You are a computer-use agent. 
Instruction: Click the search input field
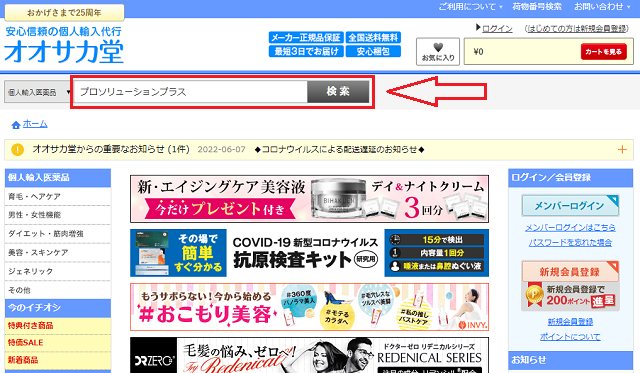tap(190, 92)
